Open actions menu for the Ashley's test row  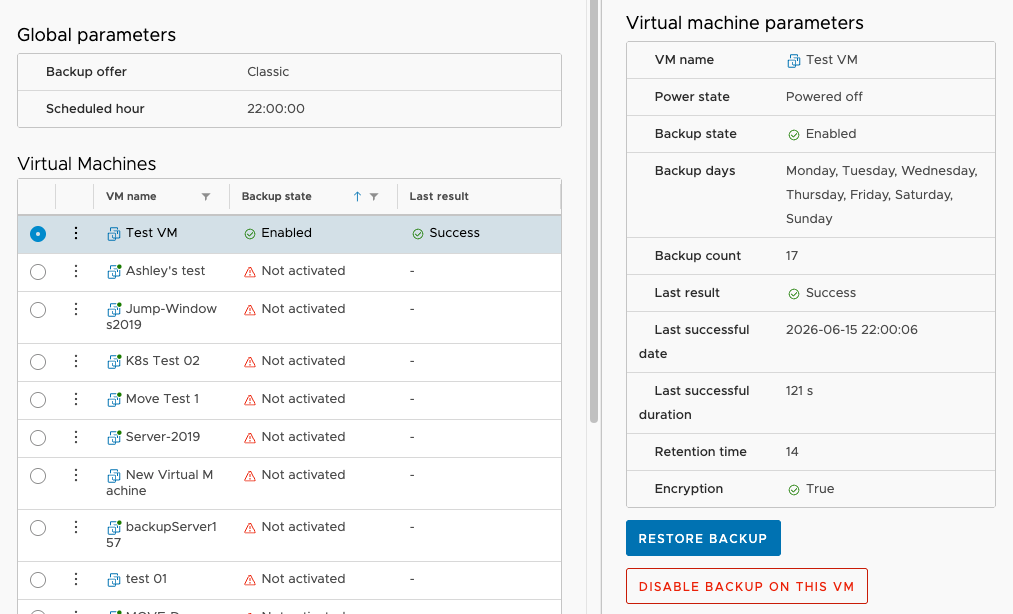[76, 271]
